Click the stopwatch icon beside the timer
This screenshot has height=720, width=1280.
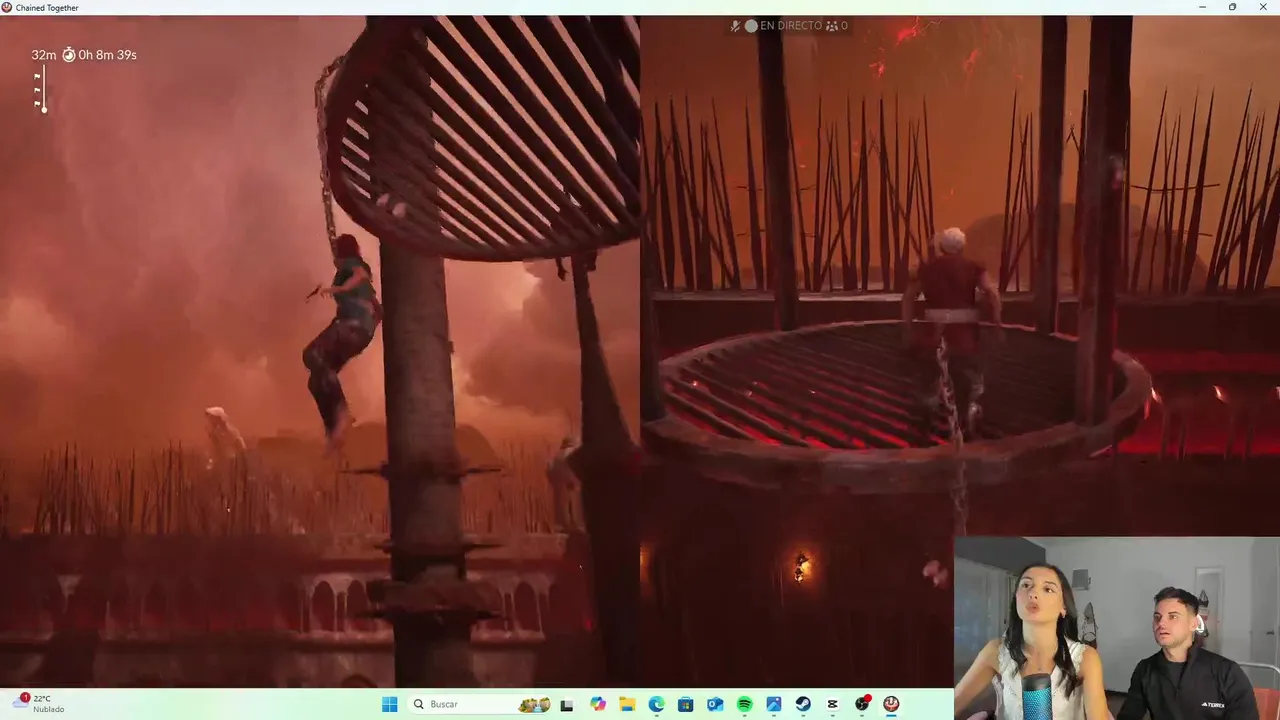click(69, 55)
